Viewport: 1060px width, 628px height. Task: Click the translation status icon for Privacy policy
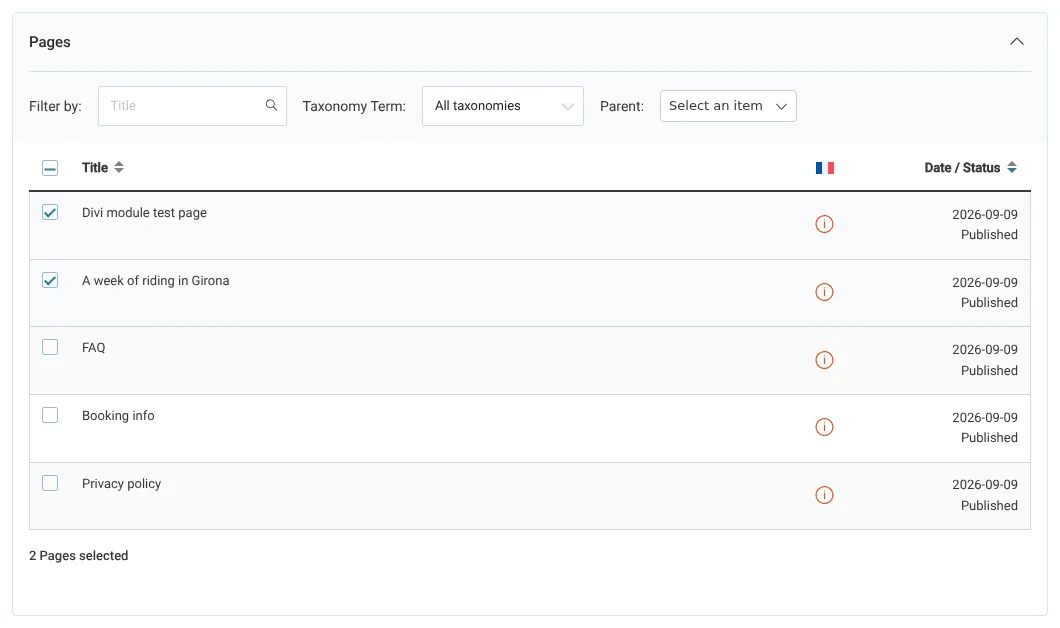[x=824, y=495]
